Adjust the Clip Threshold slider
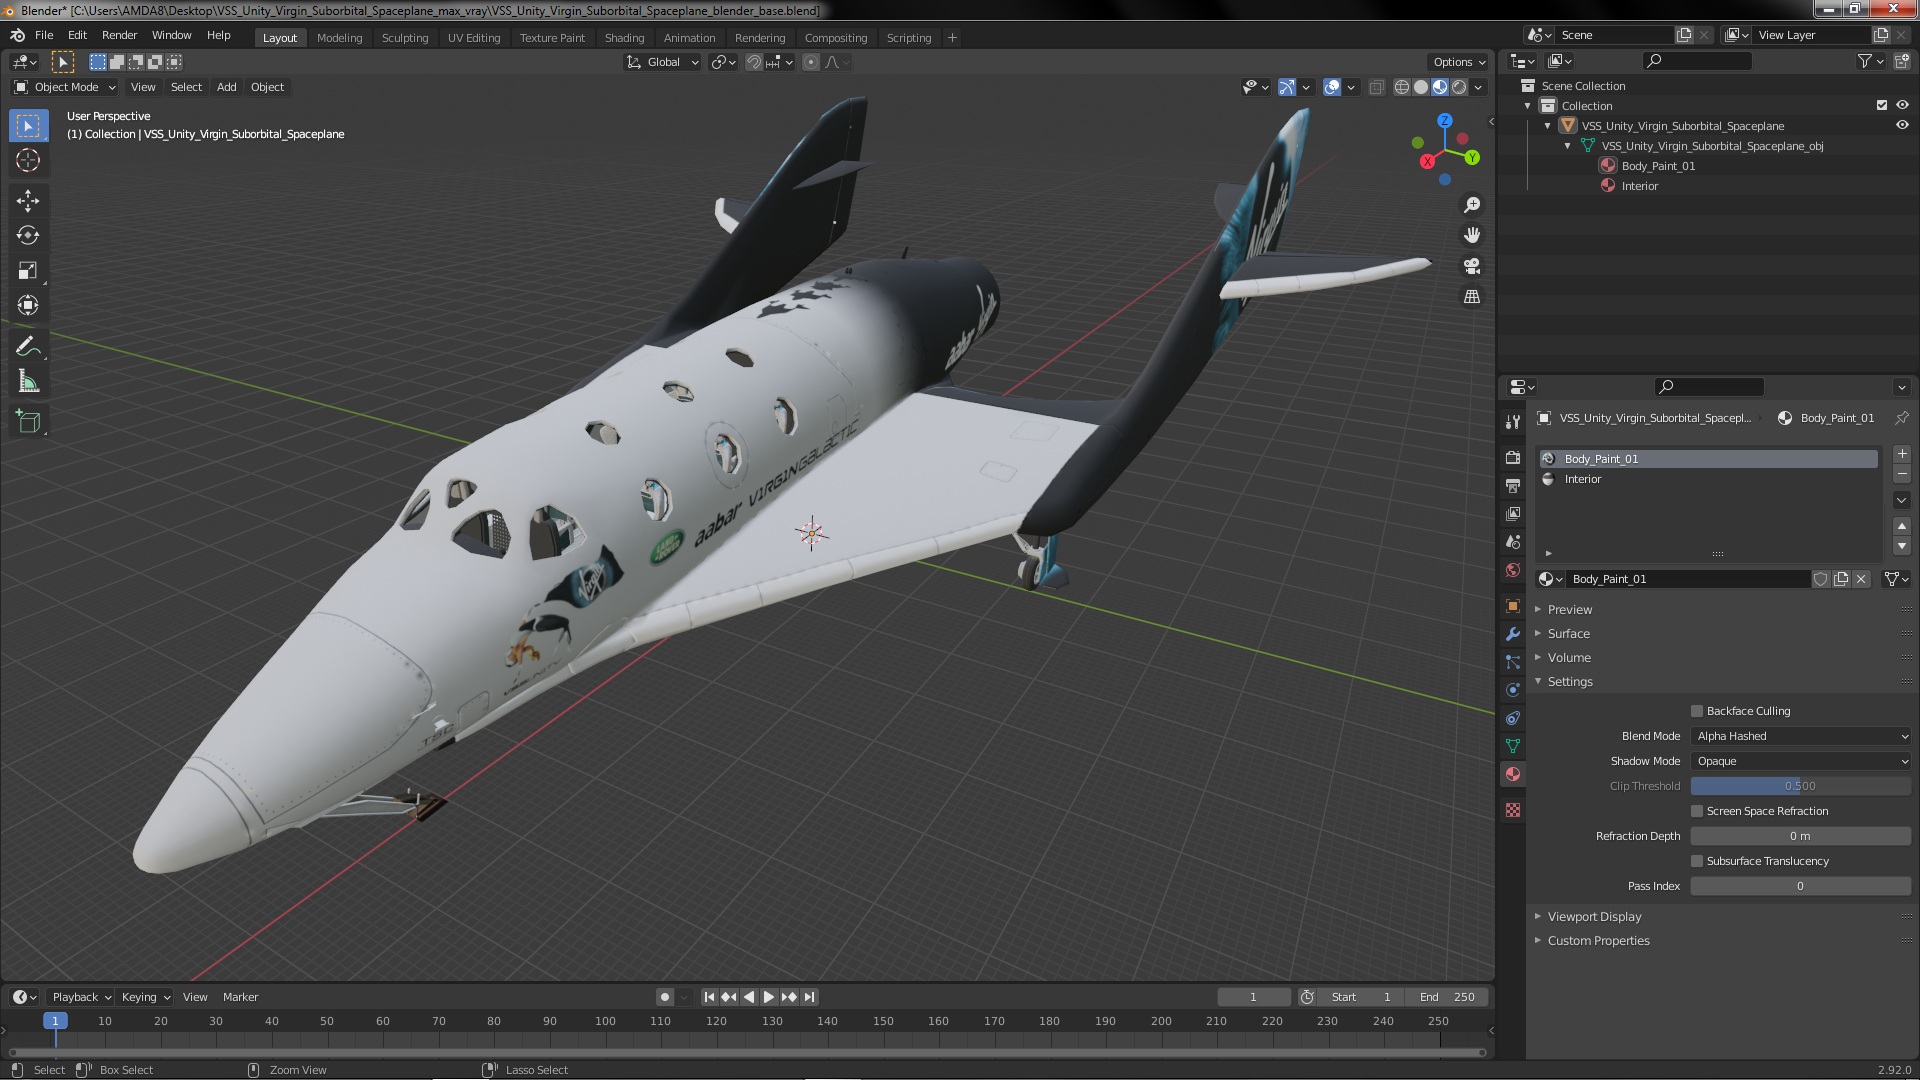1920x1080 pixels. (1800, 786)
